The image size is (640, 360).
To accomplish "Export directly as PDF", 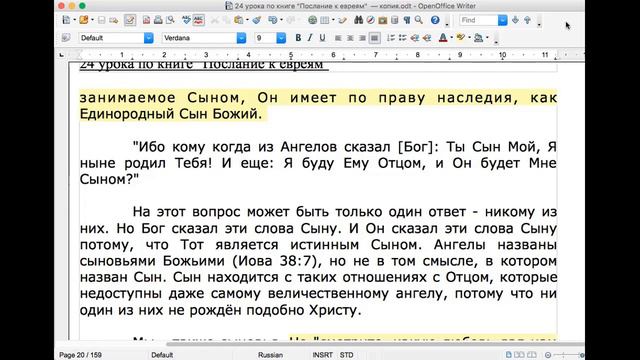I will pyautogui.click(x=146, y=20).
